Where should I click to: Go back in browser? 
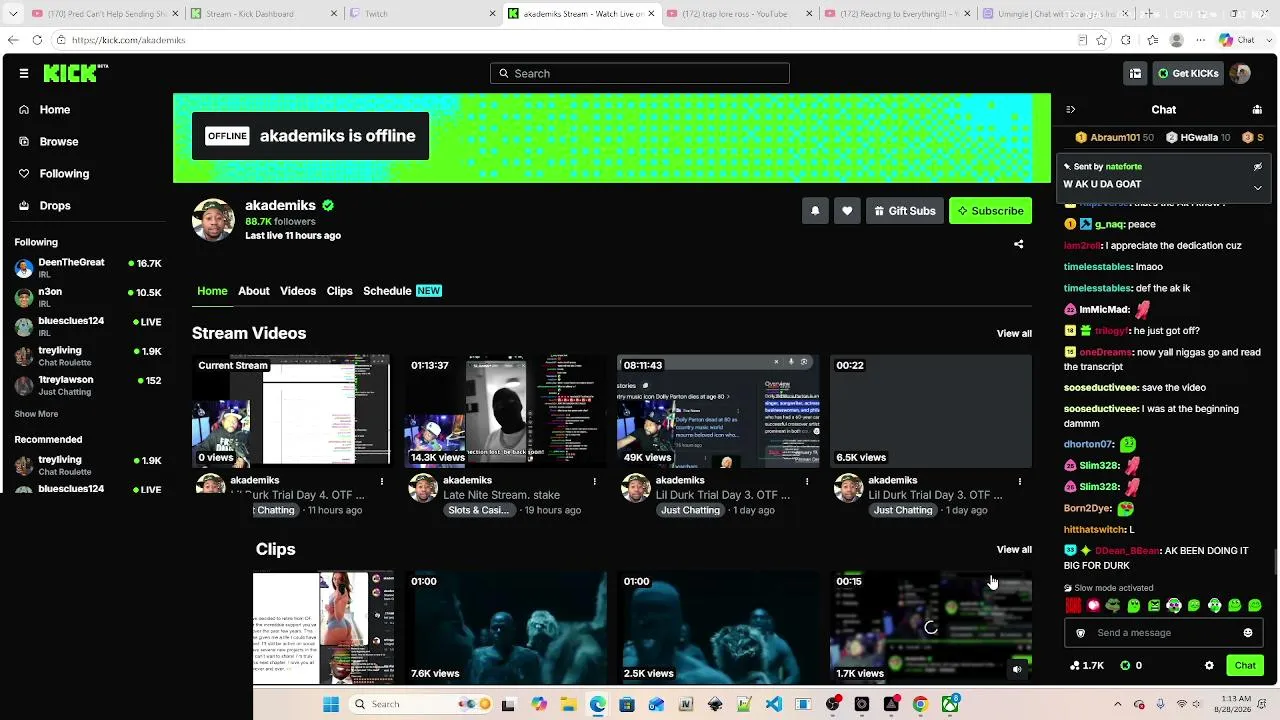[x=13, y=40]
